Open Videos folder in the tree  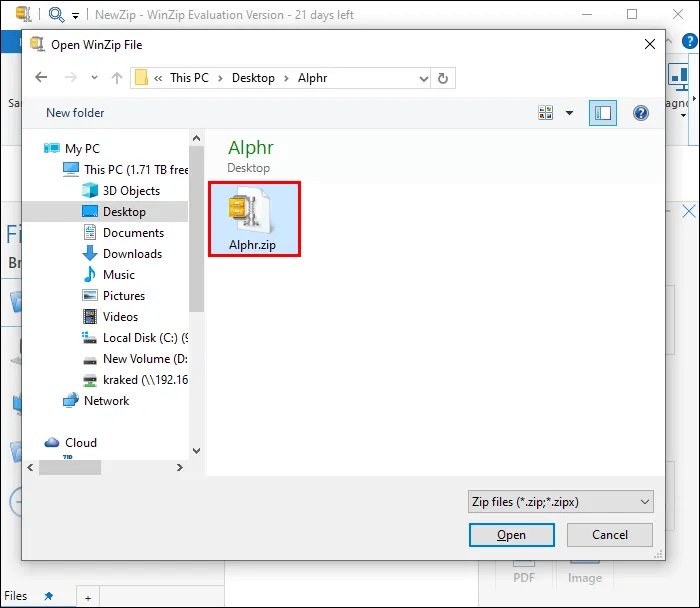[121, 316]
